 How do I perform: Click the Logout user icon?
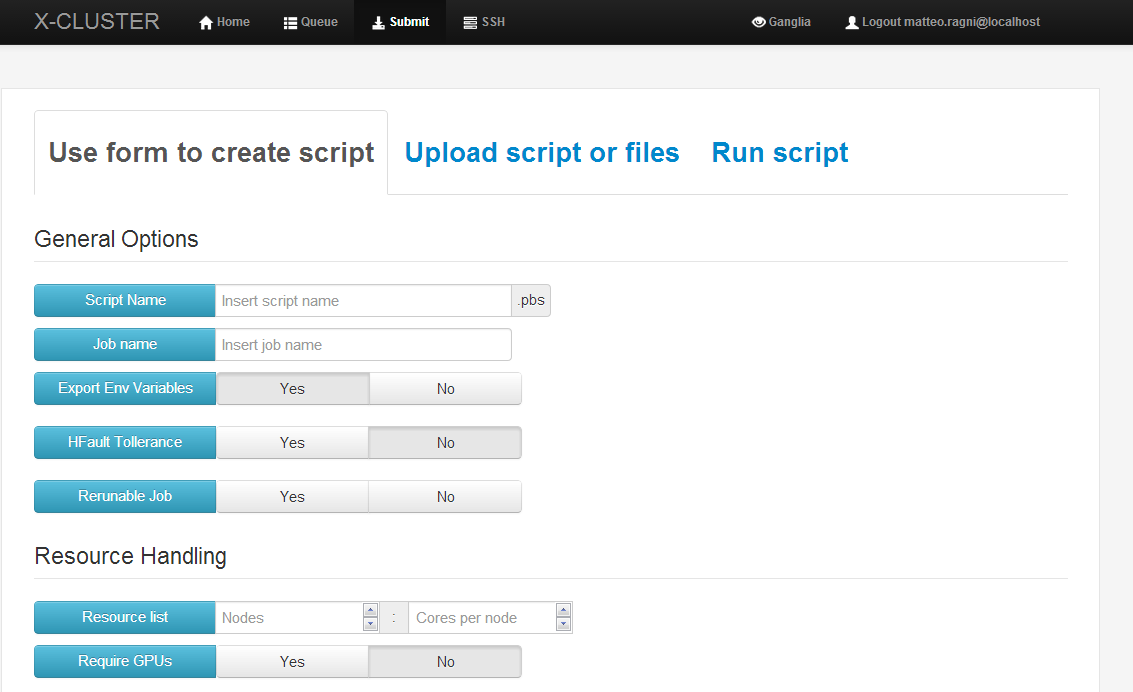click(x=852, y=22)
